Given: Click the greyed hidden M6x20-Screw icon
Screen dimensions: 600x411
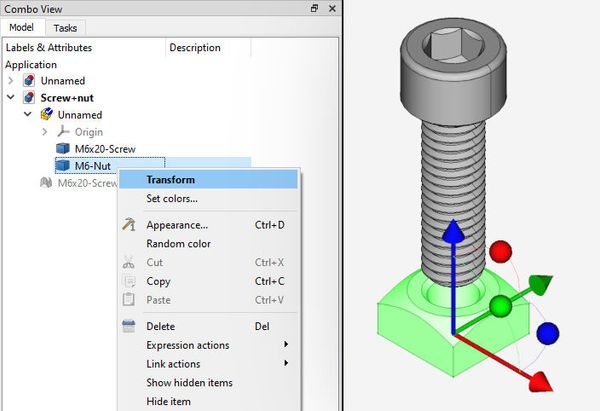Looking at the screenshot, I should tap(46, 183).
